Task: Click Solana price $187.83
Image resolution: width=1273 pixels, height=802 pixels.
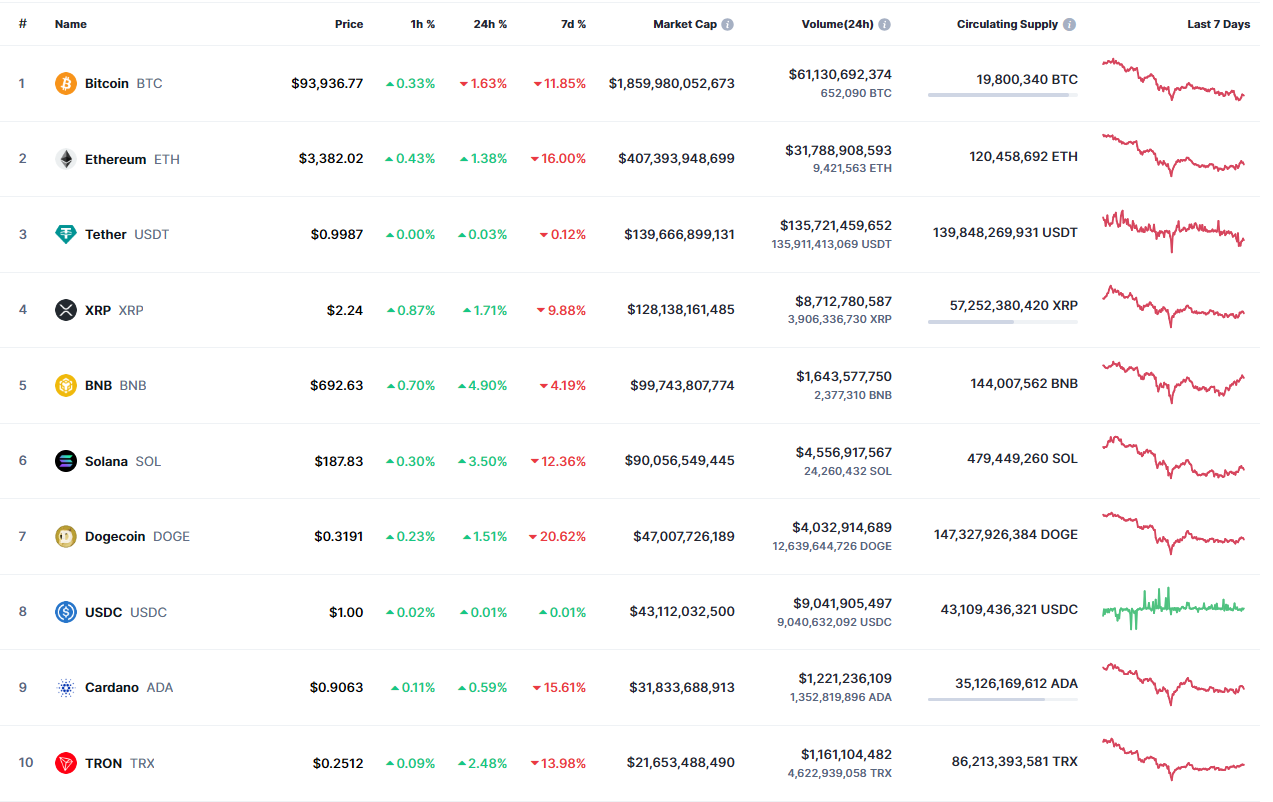Action: point(339,461)
